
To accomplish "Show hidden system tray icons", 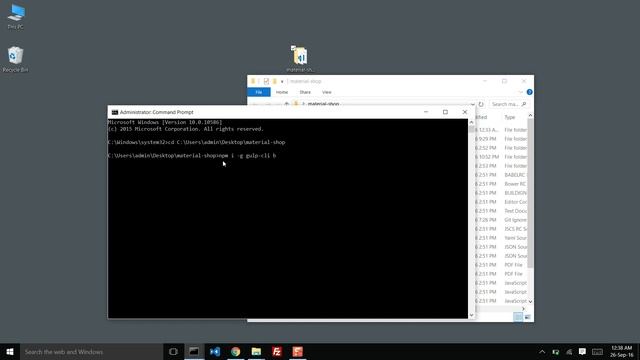I will pos(542,352).
